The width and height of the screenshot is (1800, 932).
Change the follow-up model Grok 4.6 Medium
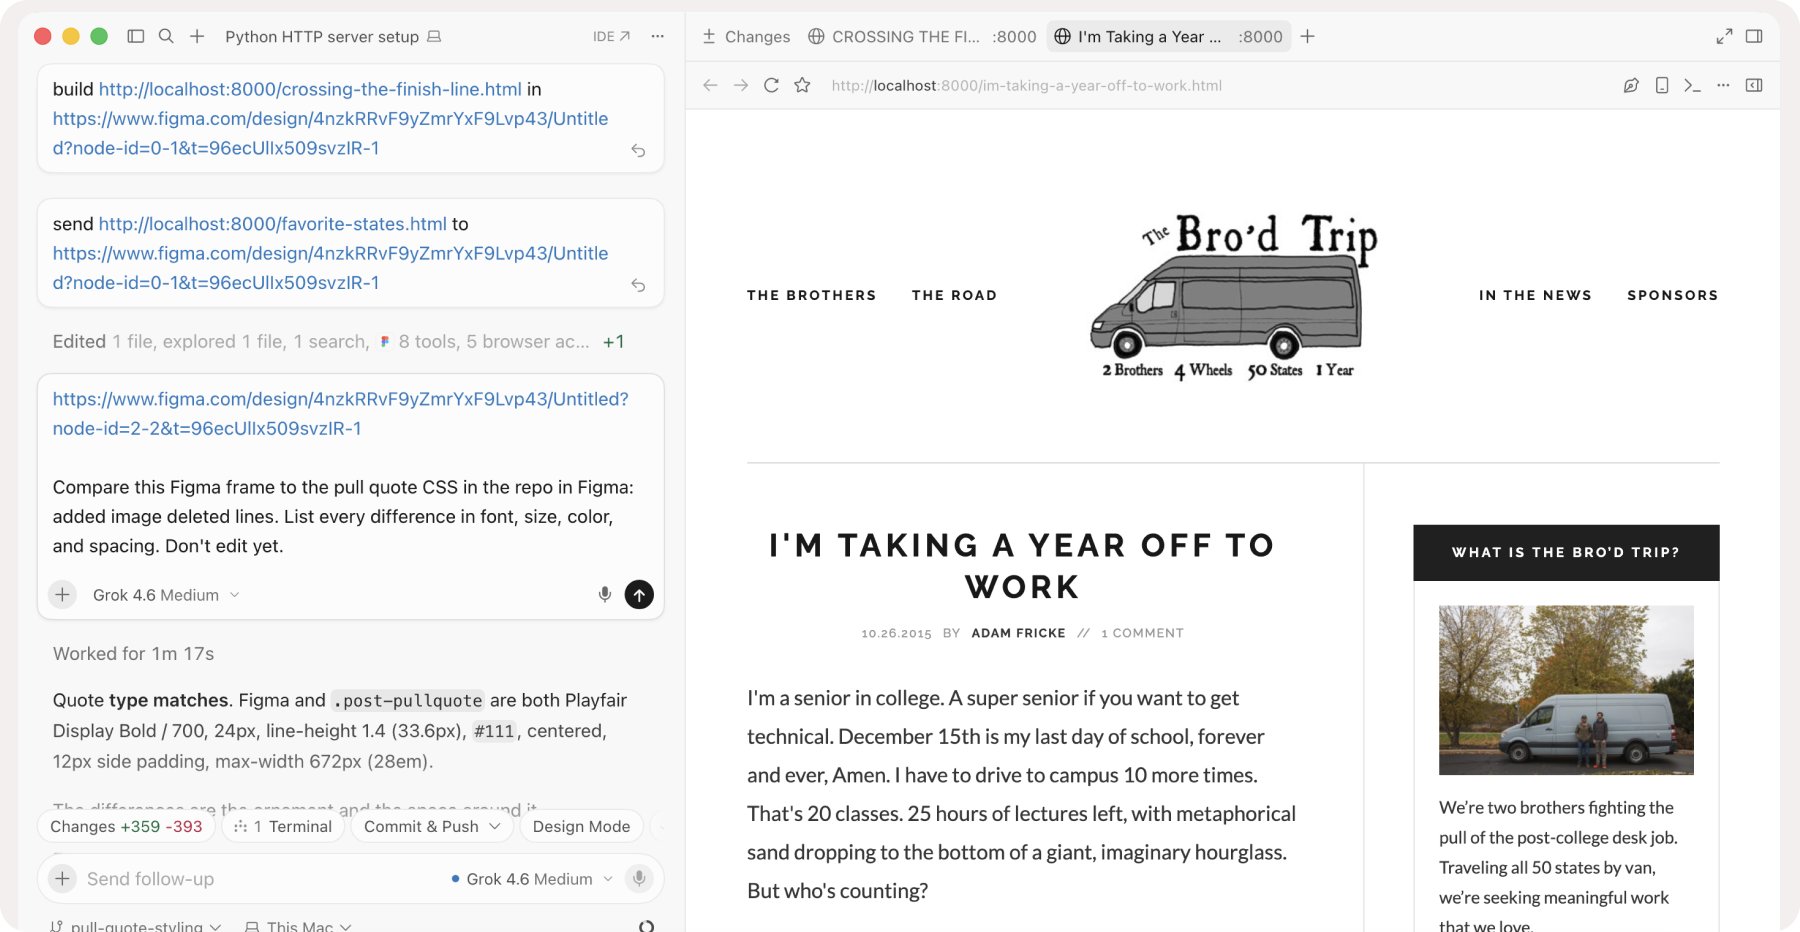pyautogui.click(x=532, y=879)
